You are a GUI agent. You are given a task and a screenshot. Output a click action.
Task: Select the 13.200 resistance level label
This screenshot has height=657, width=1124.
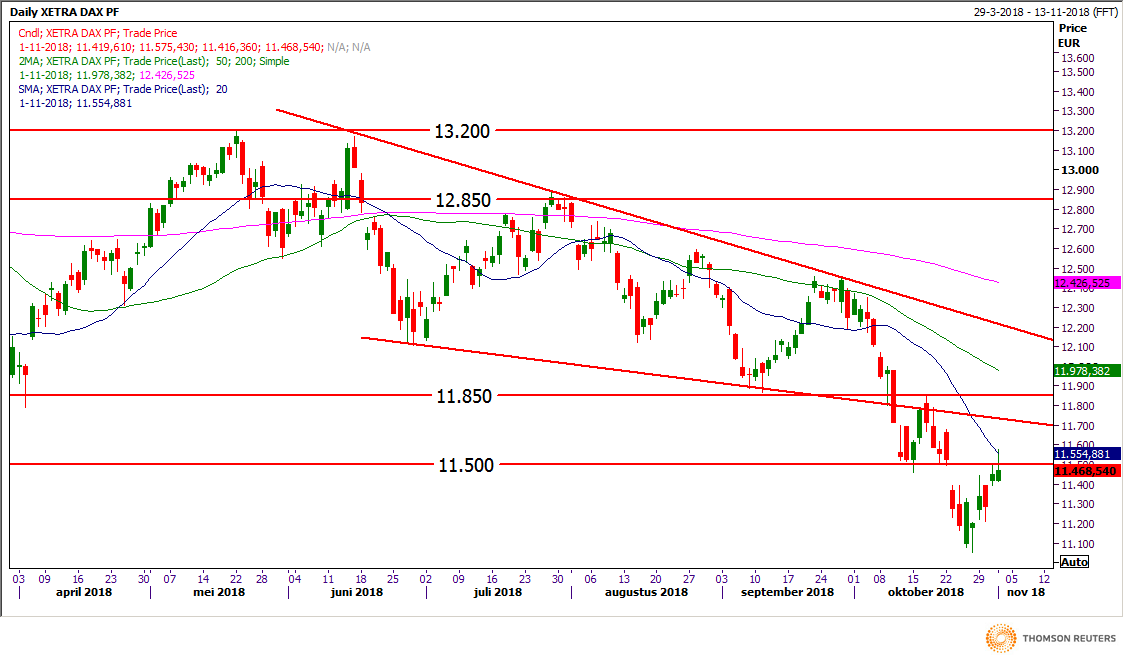click(462, 131)
